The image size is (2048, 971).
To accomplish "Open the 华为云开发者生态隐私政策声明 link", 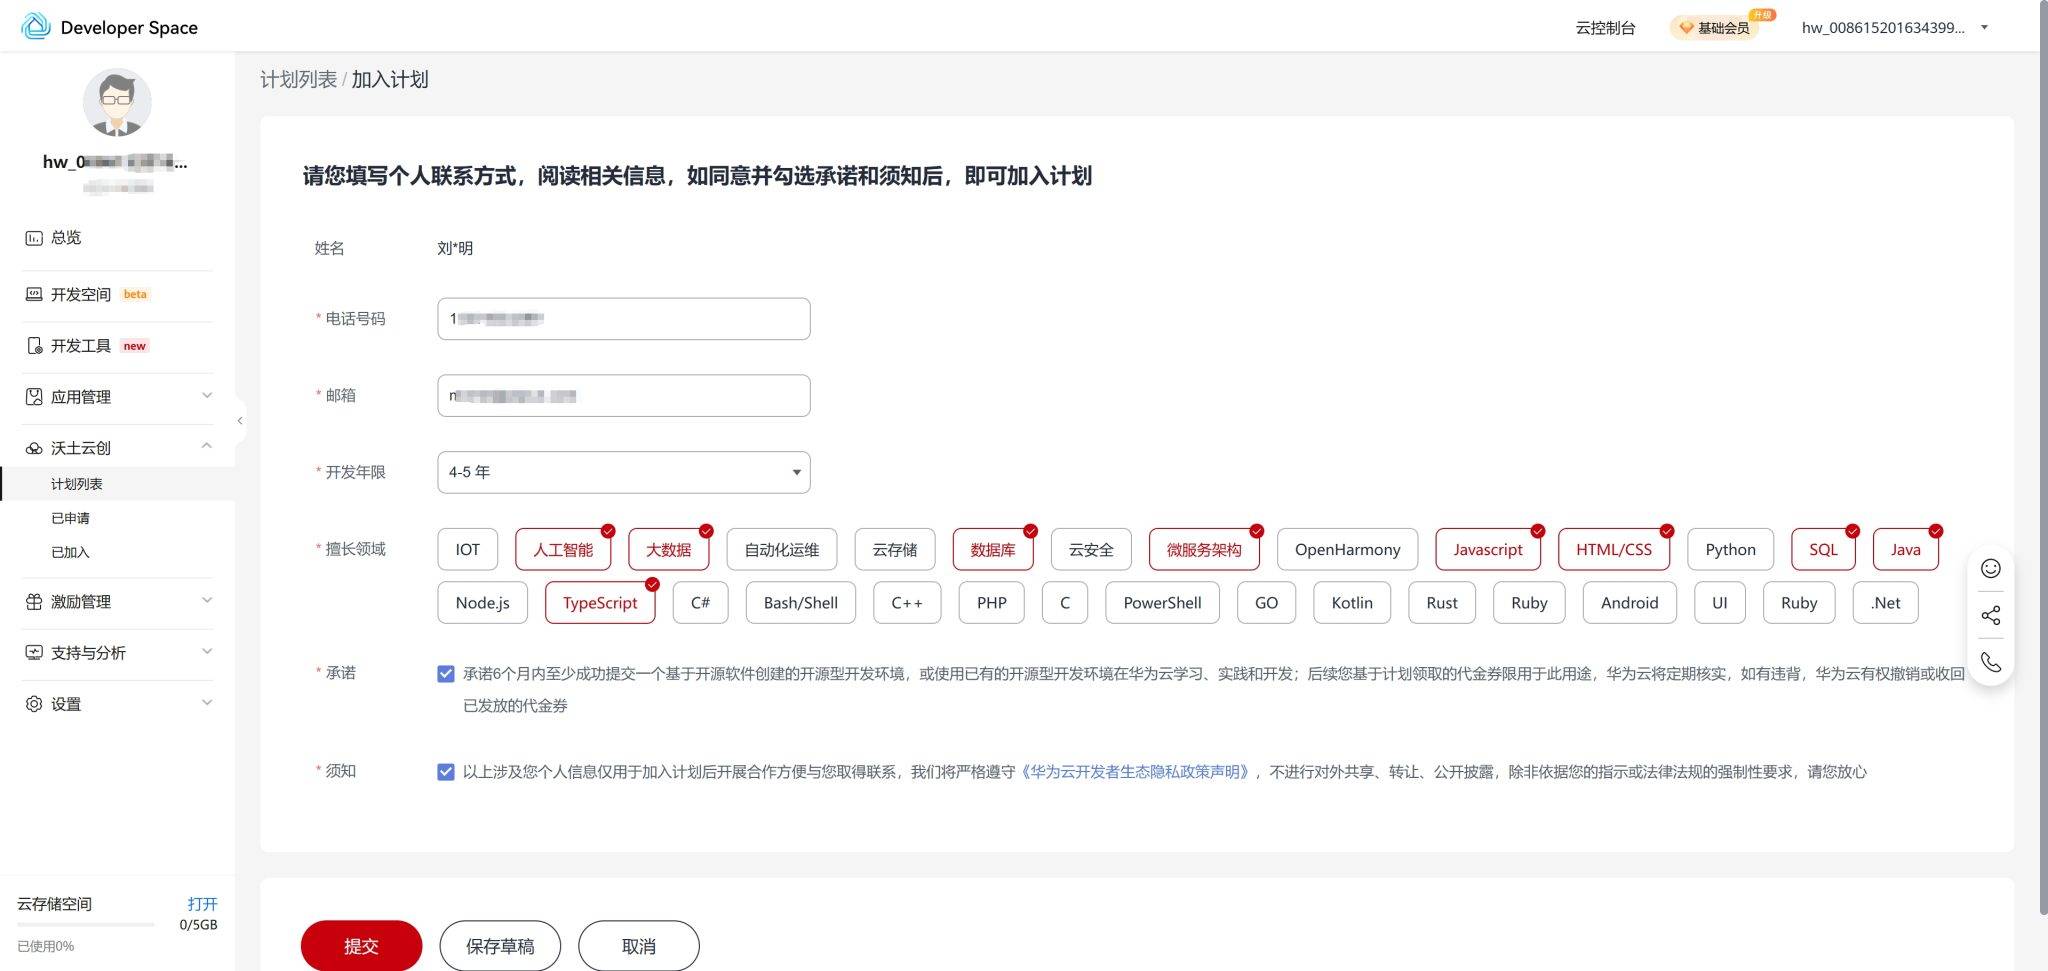I will [1136, 772].
